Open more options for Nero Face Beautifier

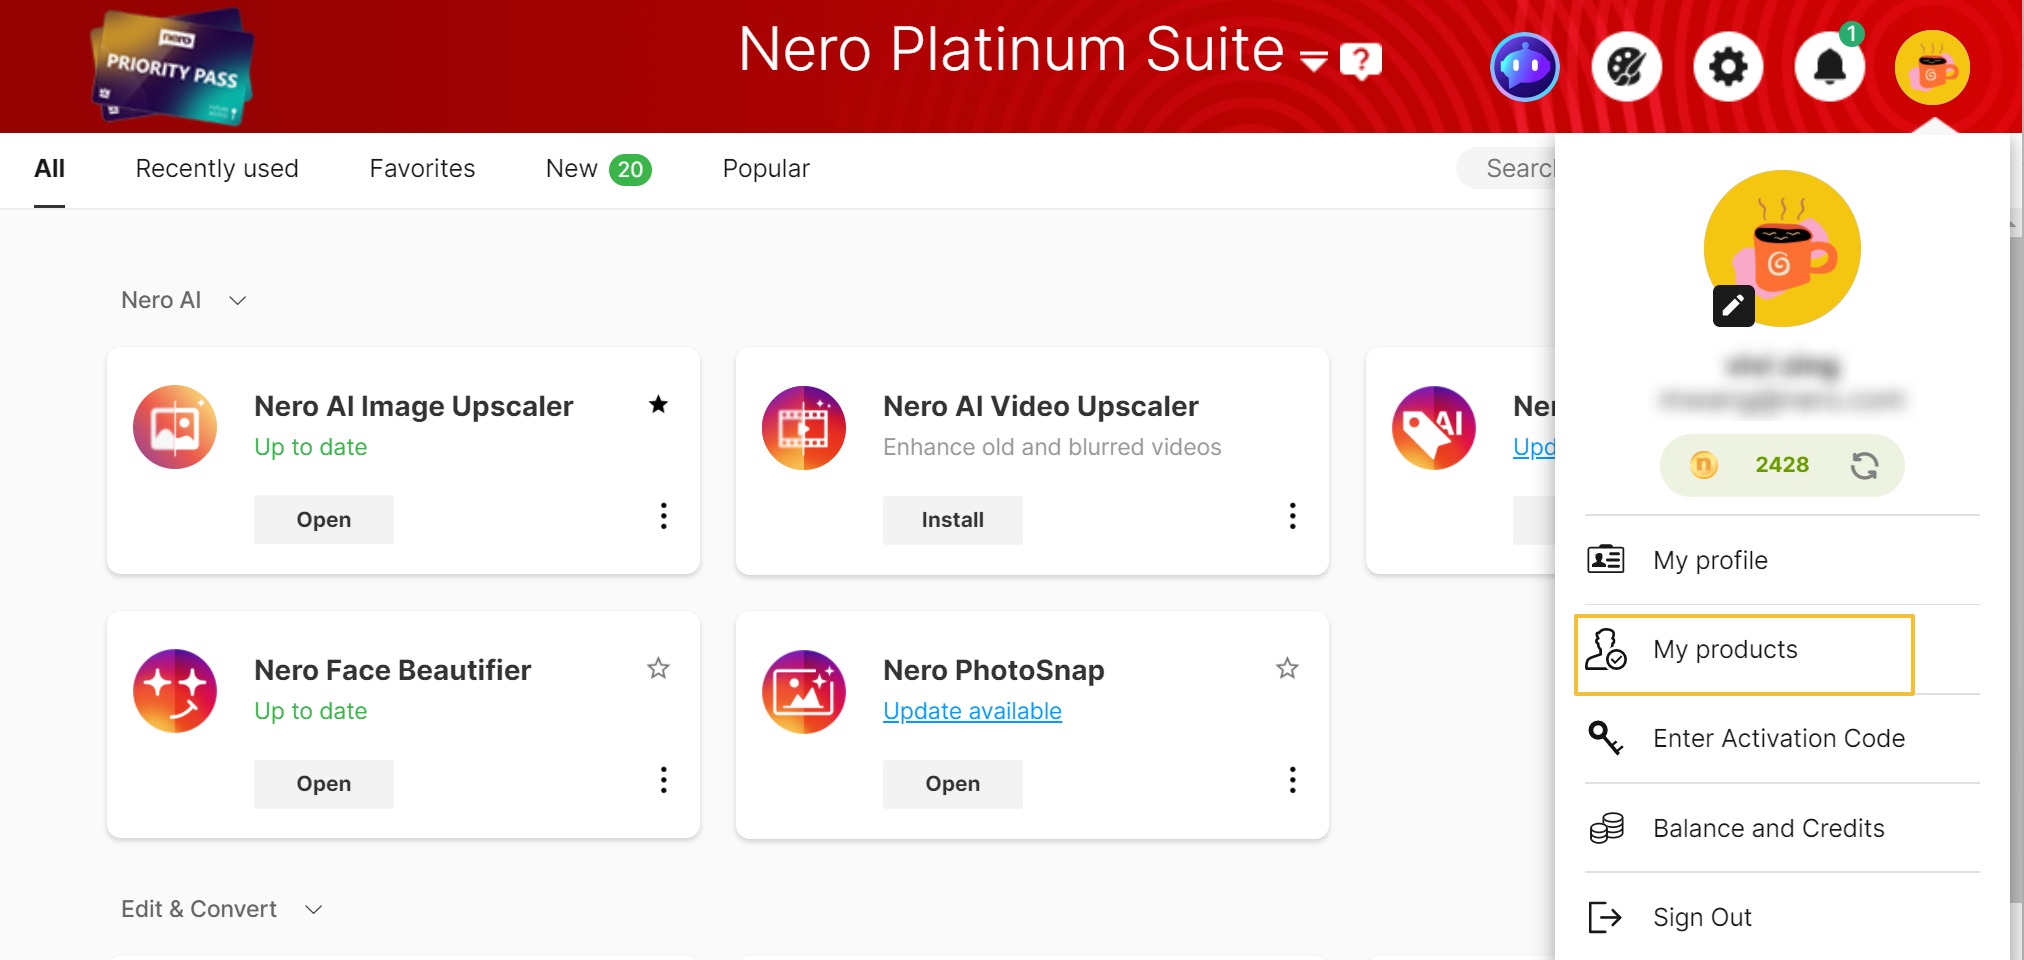tap(663, 780)
